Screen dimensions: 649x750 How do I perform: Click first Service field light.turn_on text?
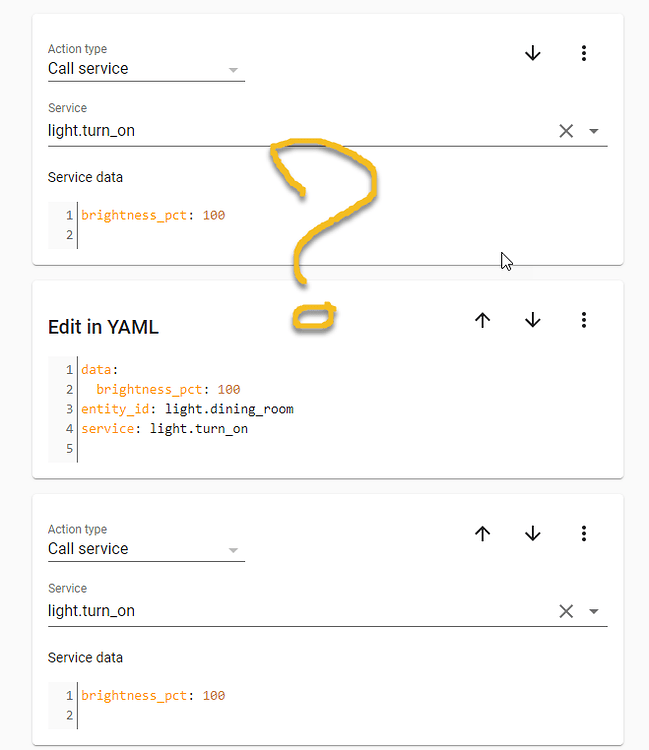(x=91, y=131)
